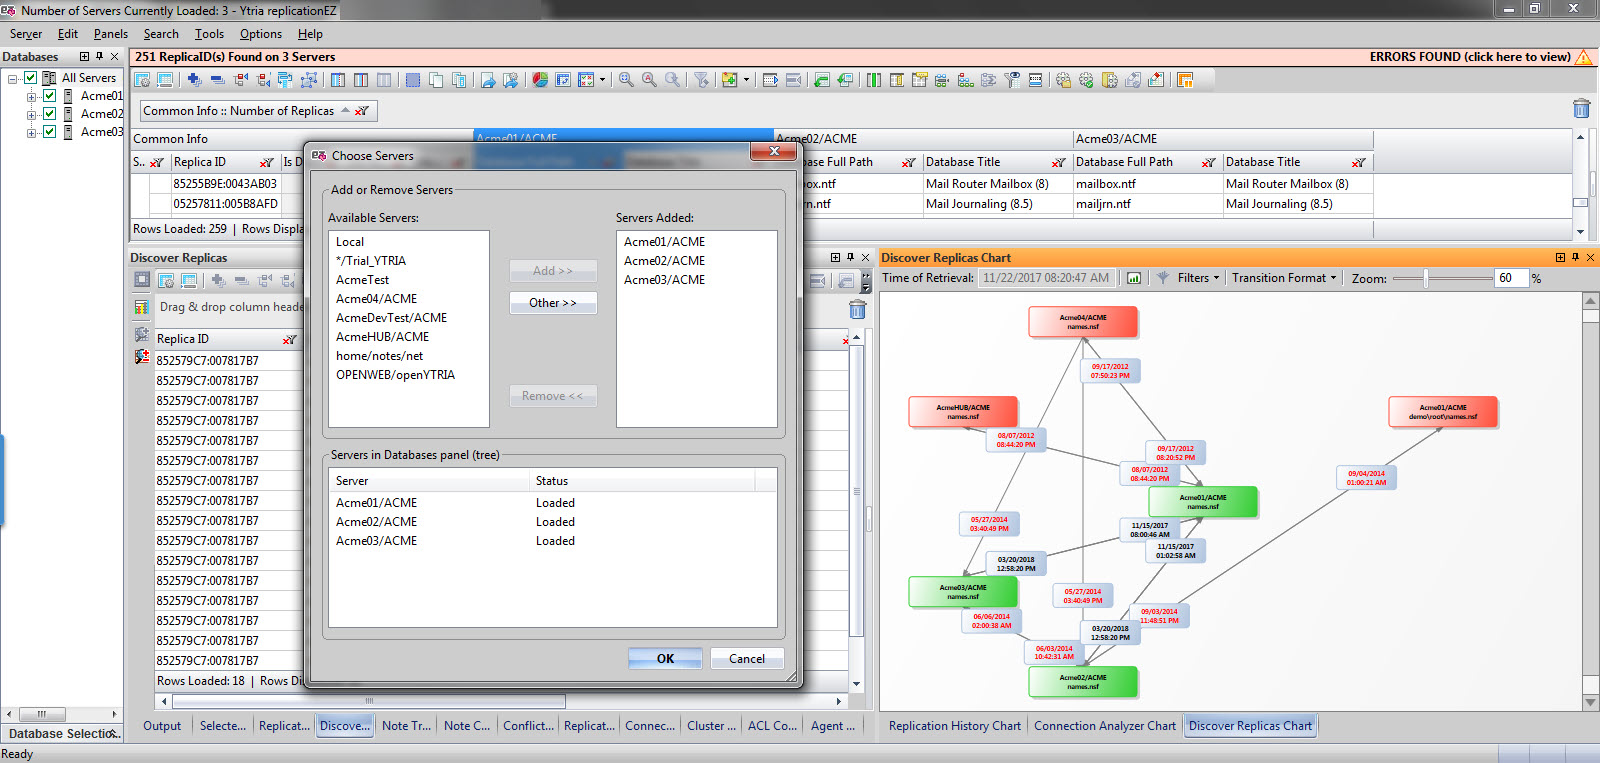Click the green arrow import icon in toolbar
Screen dimensions: 1600x763
click(x=821, y=80)
